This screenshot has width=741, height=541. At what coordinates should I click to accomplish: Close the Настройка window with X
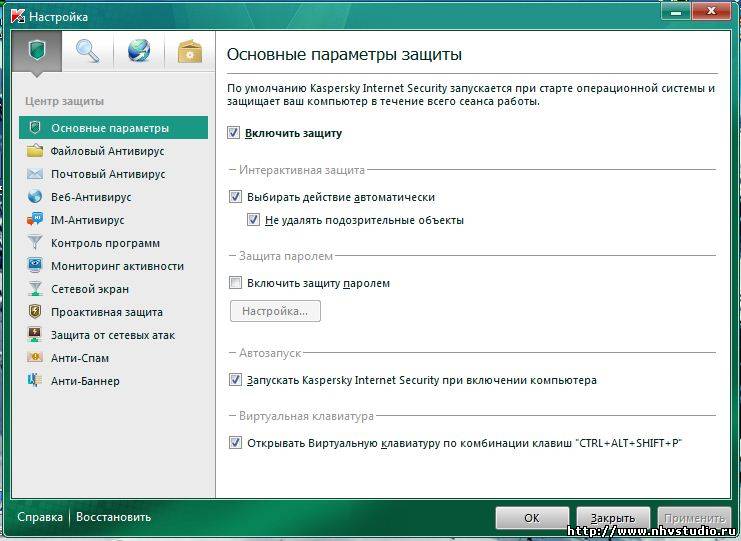point(711,11)
